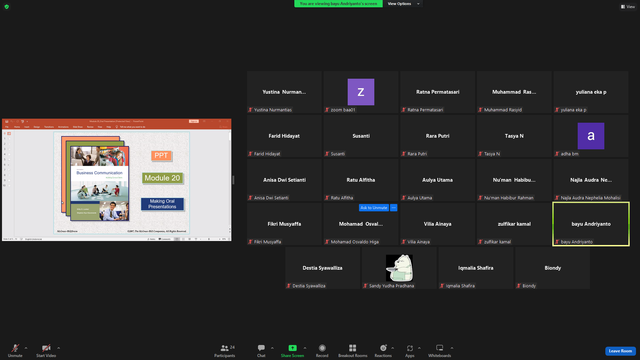Unmute the microphone in Zoom toolbar
640x360 pixels.
point(15,350)
